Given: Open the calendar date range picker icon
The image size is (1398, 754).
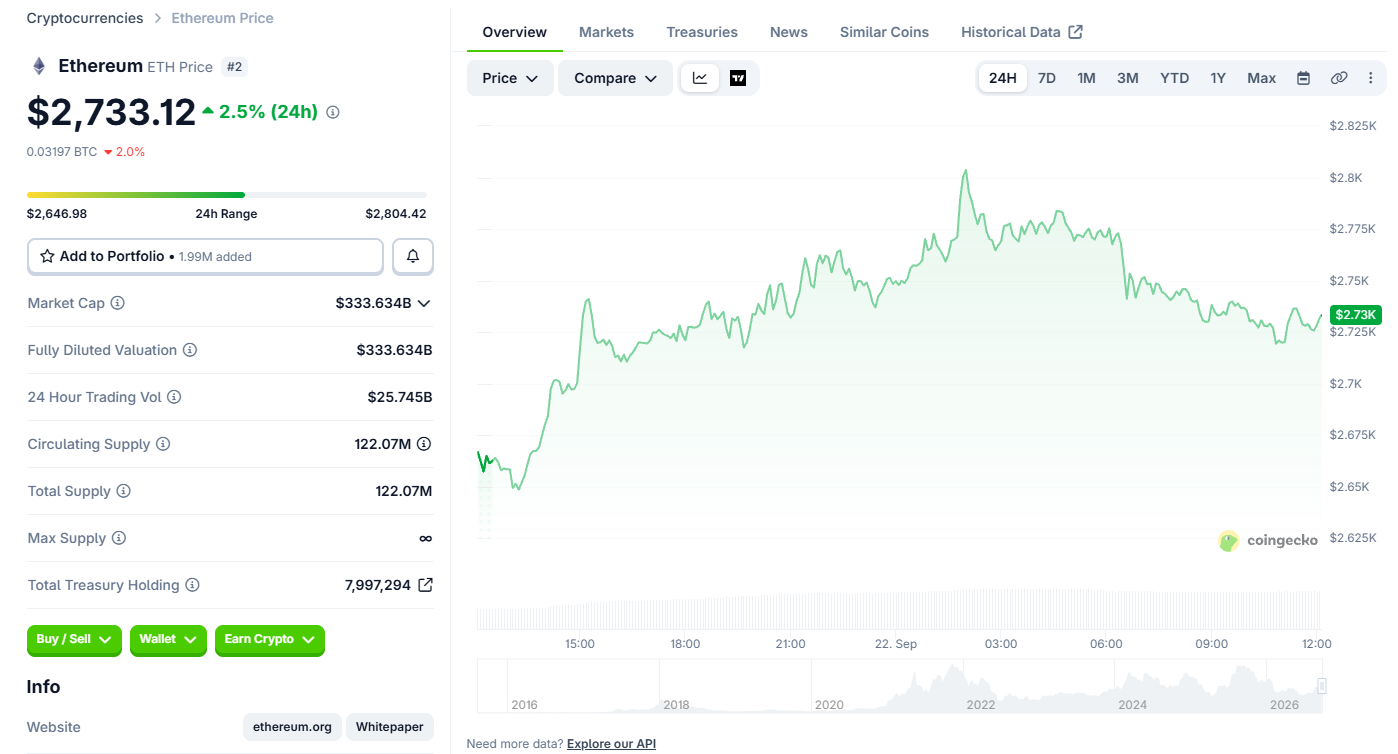Looking at the screenshot, I should click(1303, 78).
